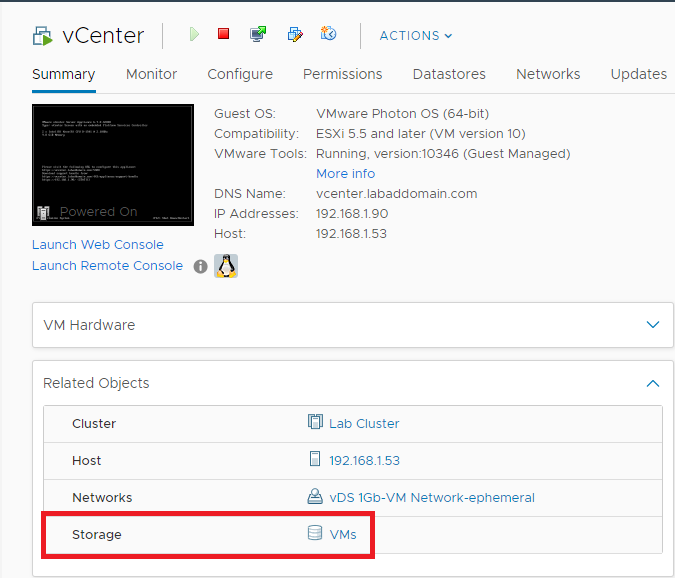Open the Configure tab

pyautogui.click(x=240, y=74)
